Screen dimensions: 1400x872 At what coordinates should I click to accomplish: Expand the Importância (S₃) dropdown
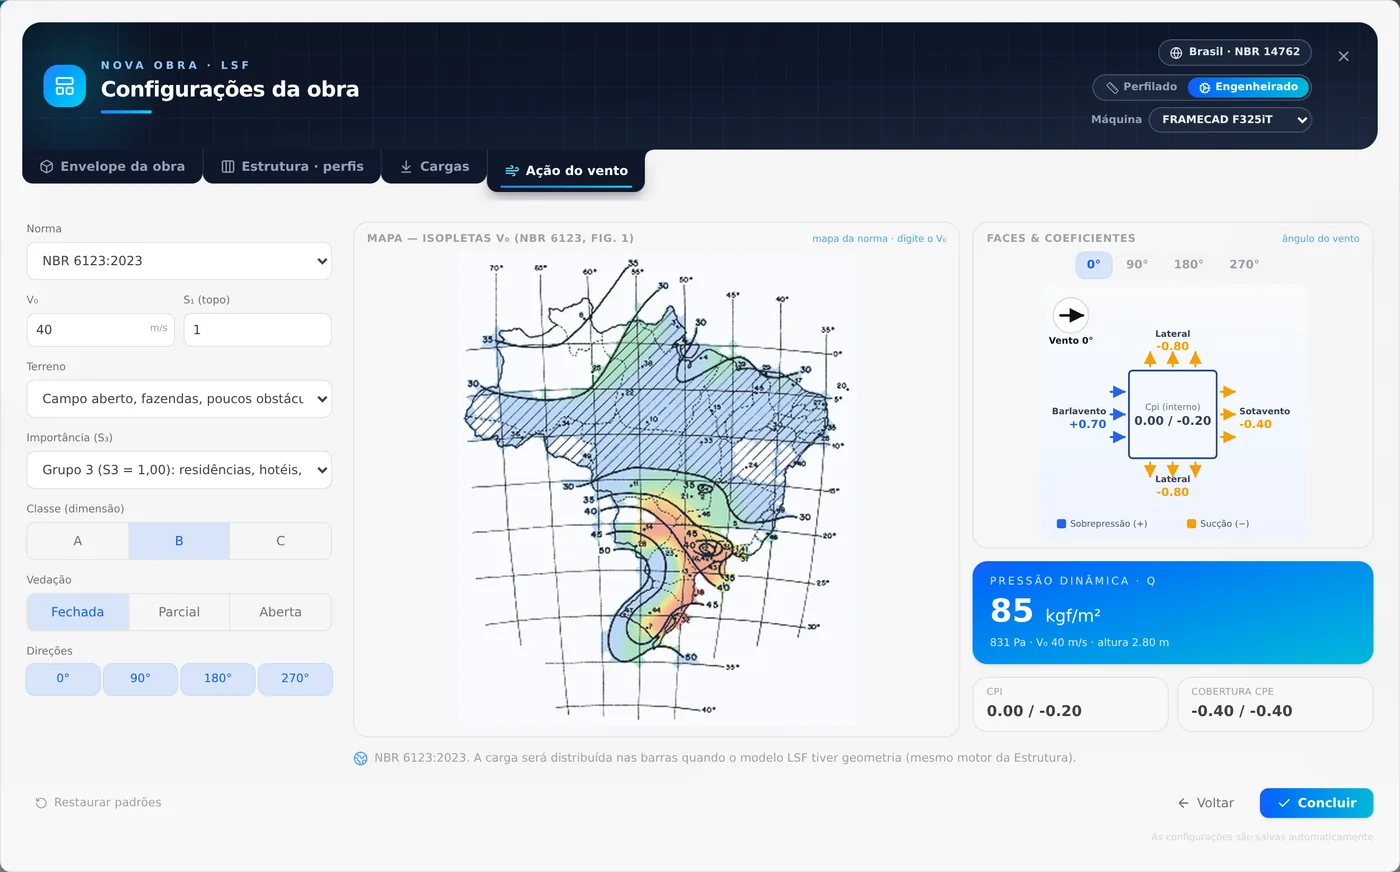coord(179,470)
